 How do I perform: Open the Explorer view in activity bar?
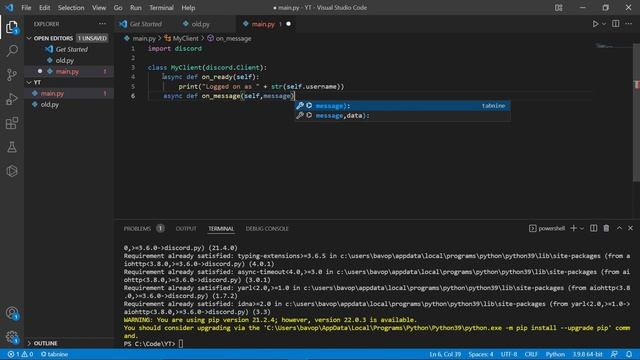[x=12, y=27]
